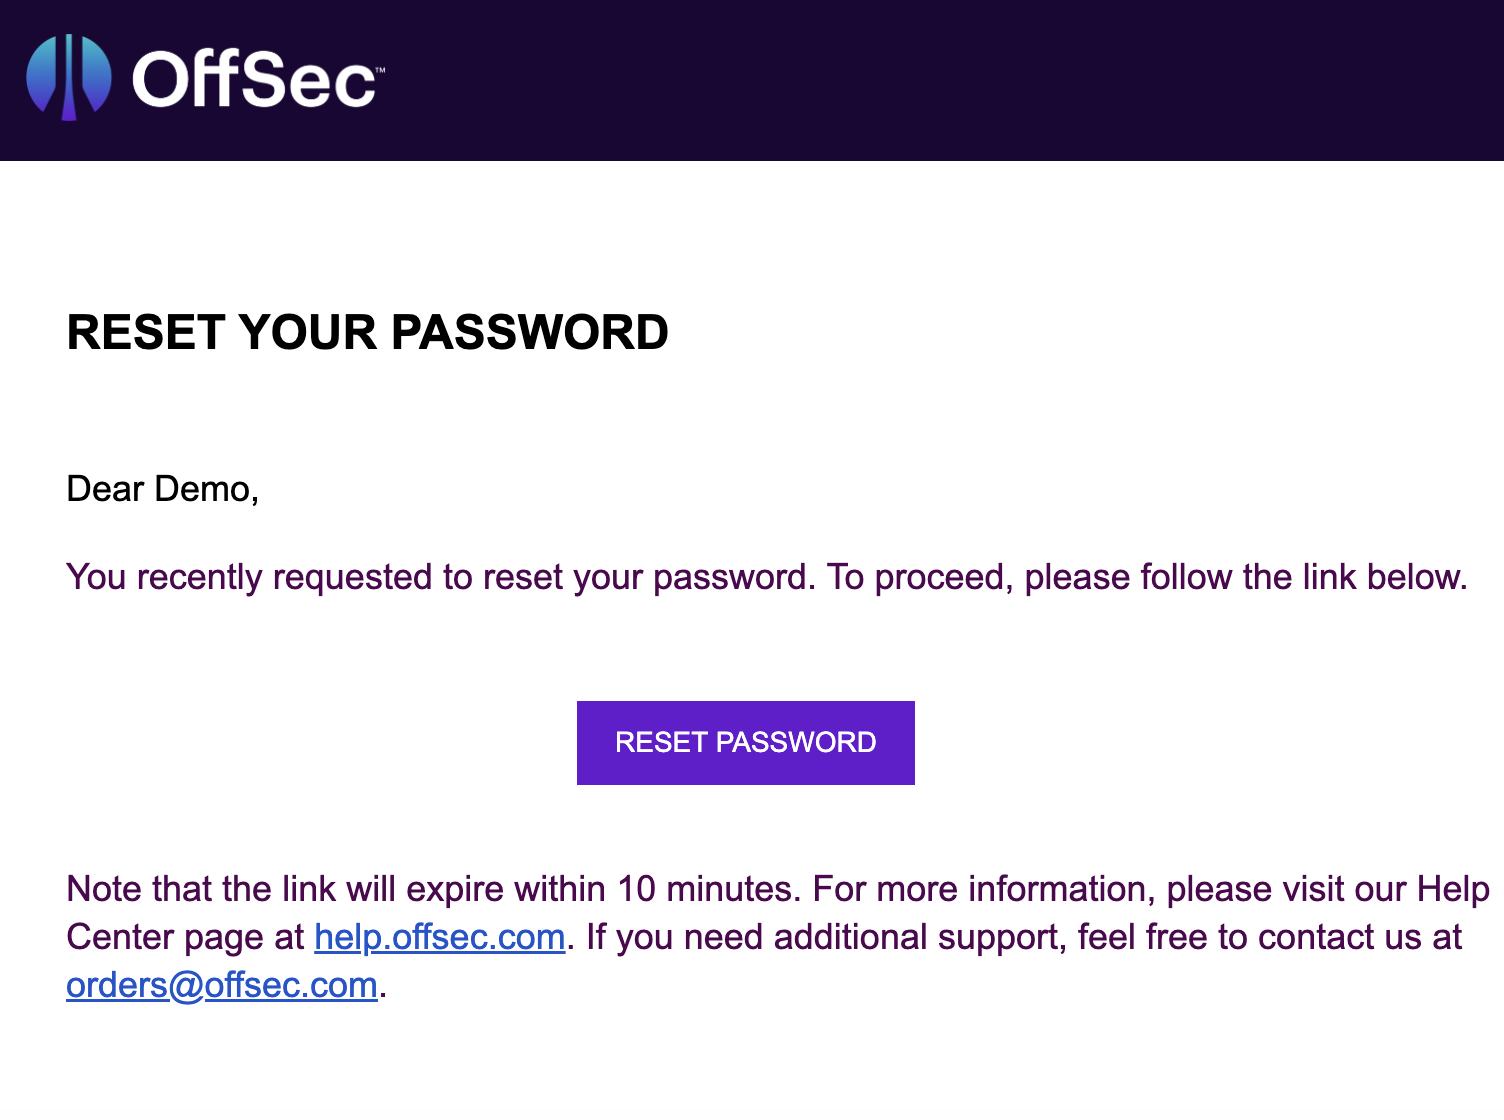Open the orders@offsec.com email link
The height and width of the screenshot is (1120, 1504).
[222, 985]
